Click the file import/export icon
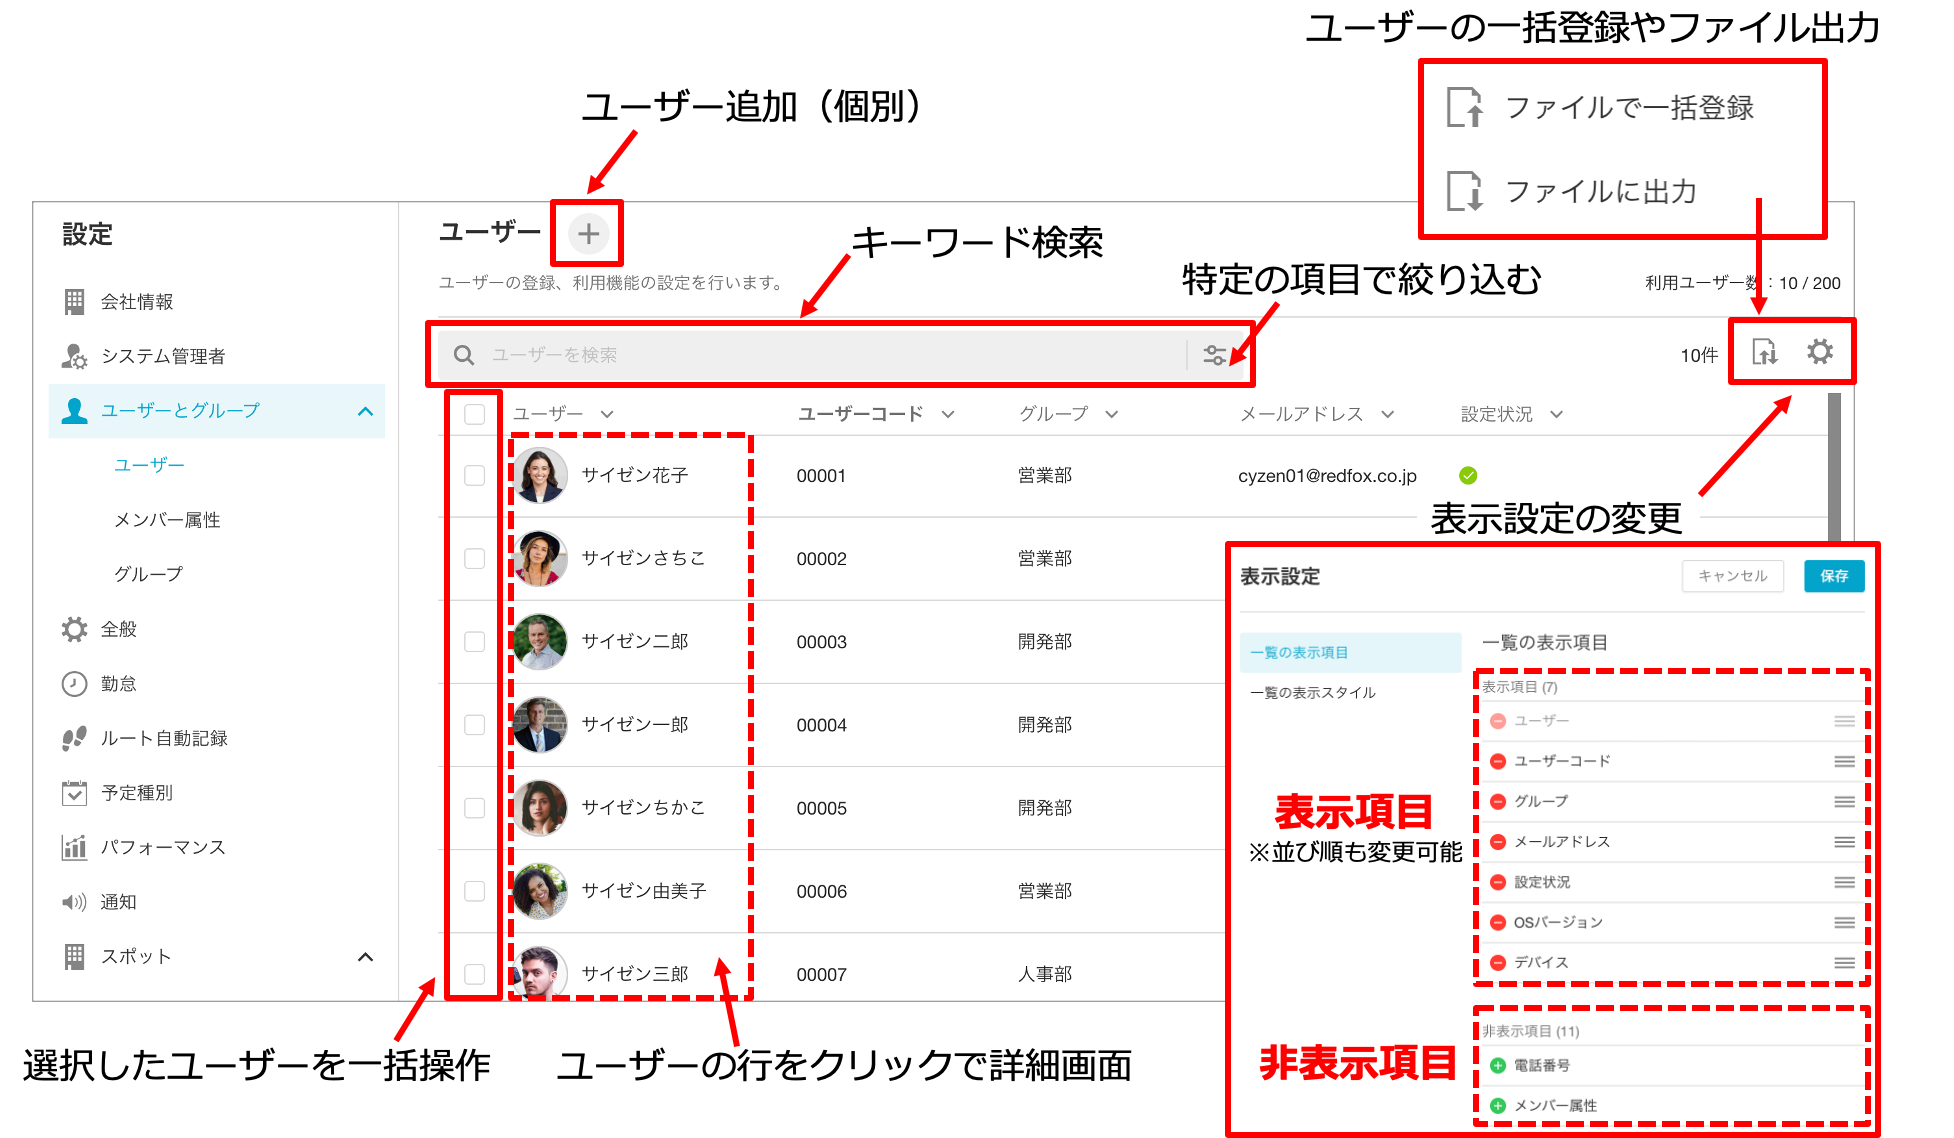1954x1138 pixels. (1764, 352)
